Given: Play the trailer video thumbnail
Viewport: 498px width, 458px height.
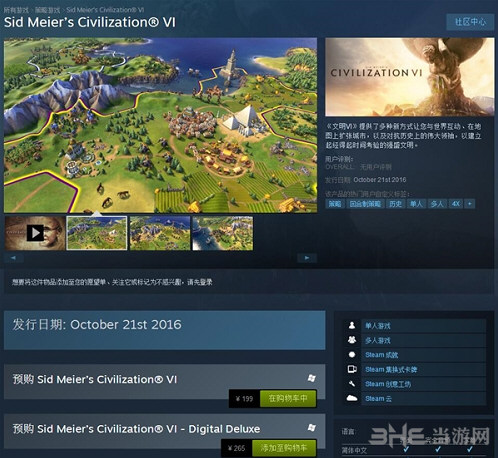Looking at the screenshot, I should pyautogui.click(x=35, y=233).
